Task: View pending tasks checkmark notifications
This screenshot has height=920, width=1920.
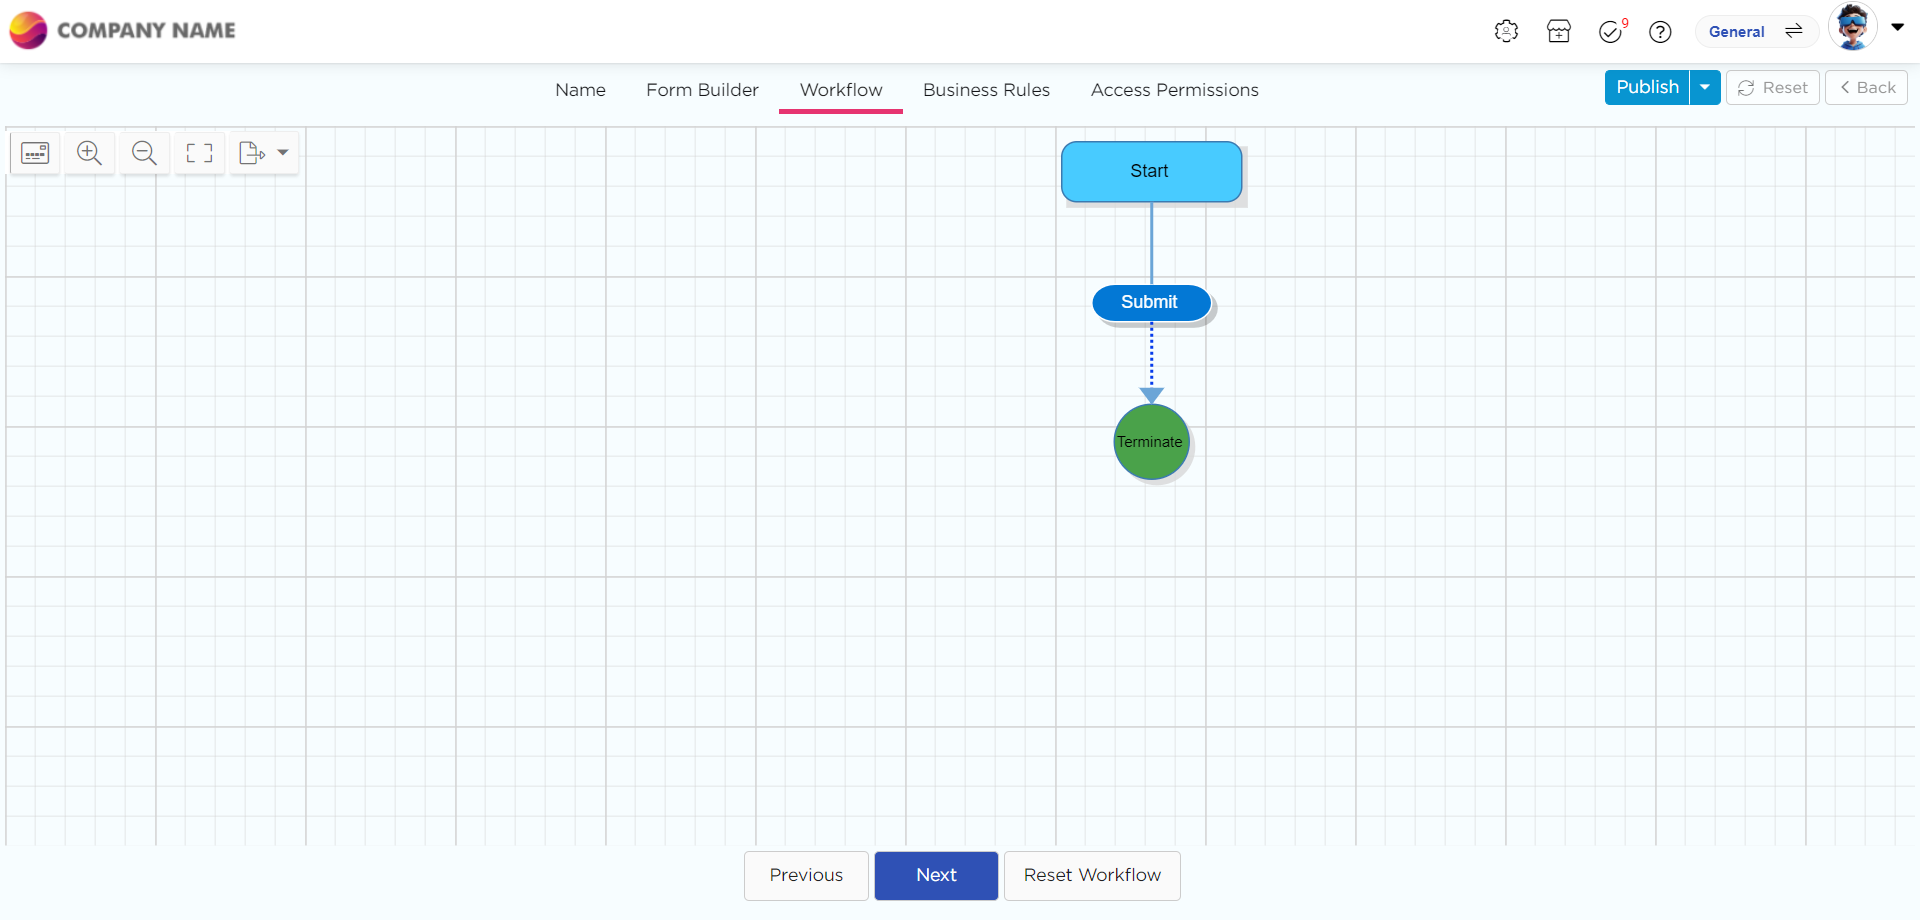Action: [1610, 32]
